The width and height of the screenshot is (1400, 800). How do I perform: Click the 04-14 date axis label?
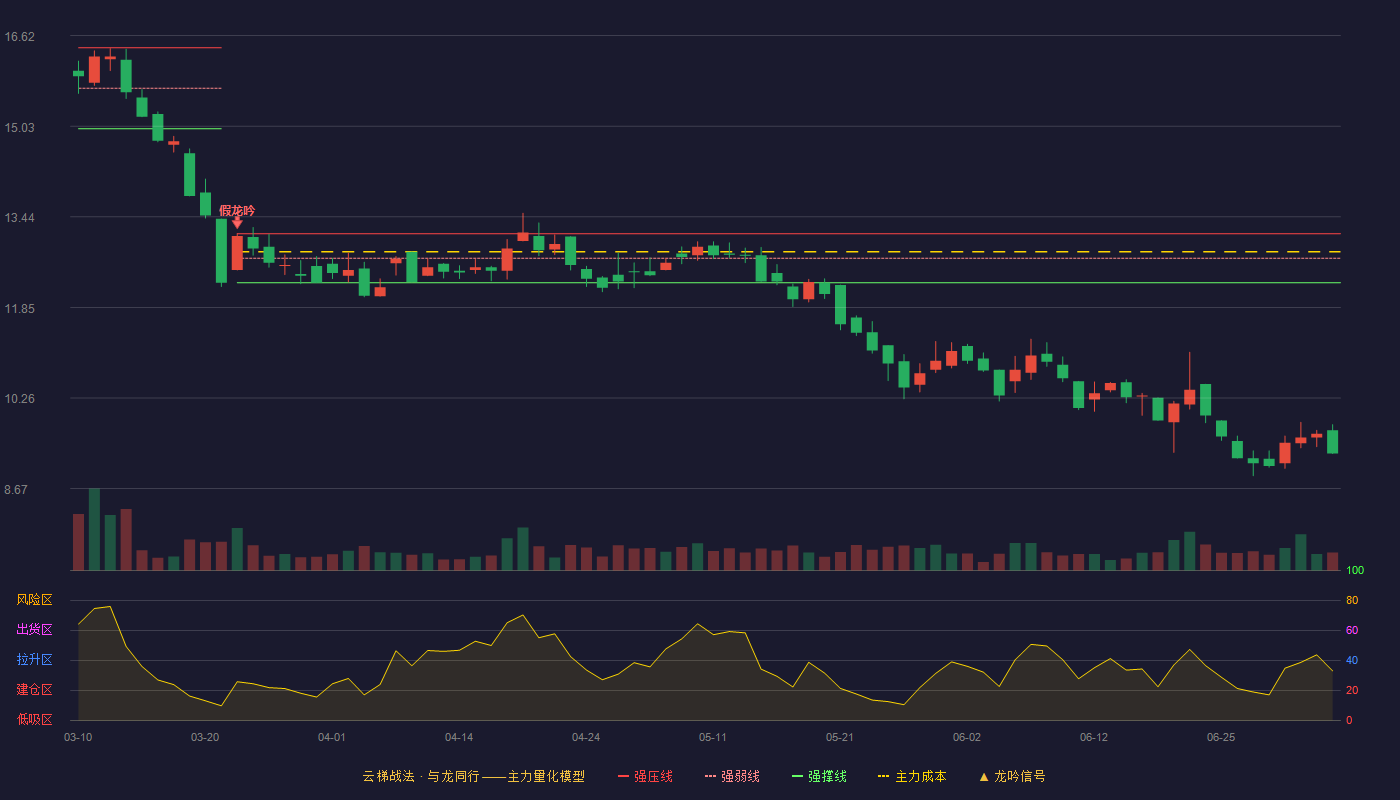tap(459, 737)
